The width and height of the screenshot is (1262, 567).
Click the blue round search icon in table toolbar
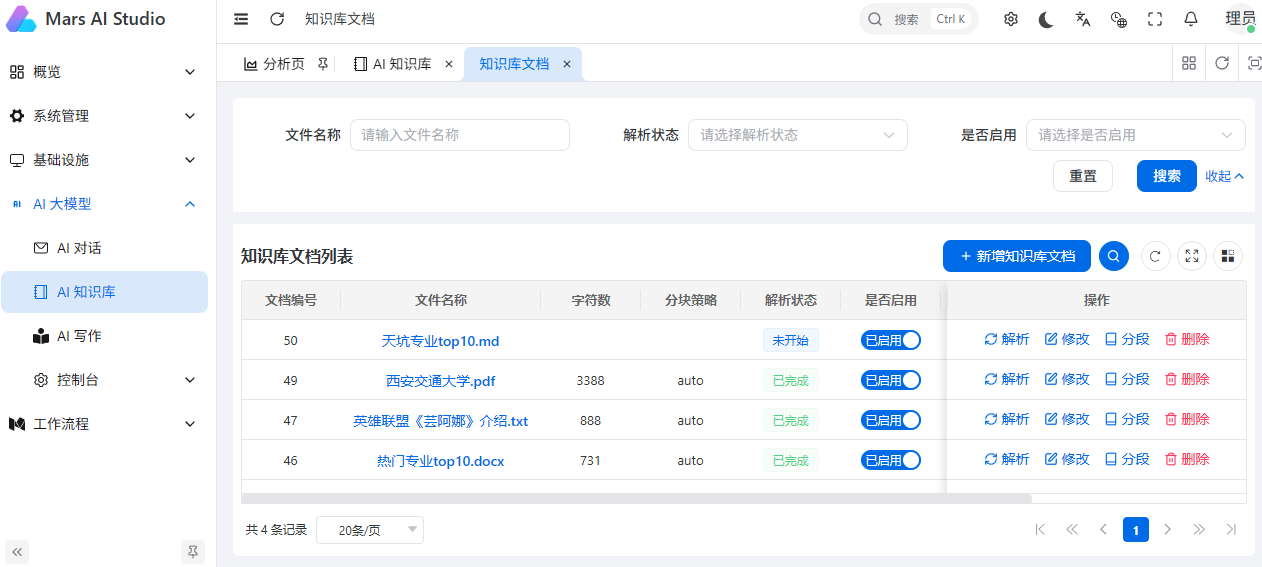click(x=1114, y=256)
